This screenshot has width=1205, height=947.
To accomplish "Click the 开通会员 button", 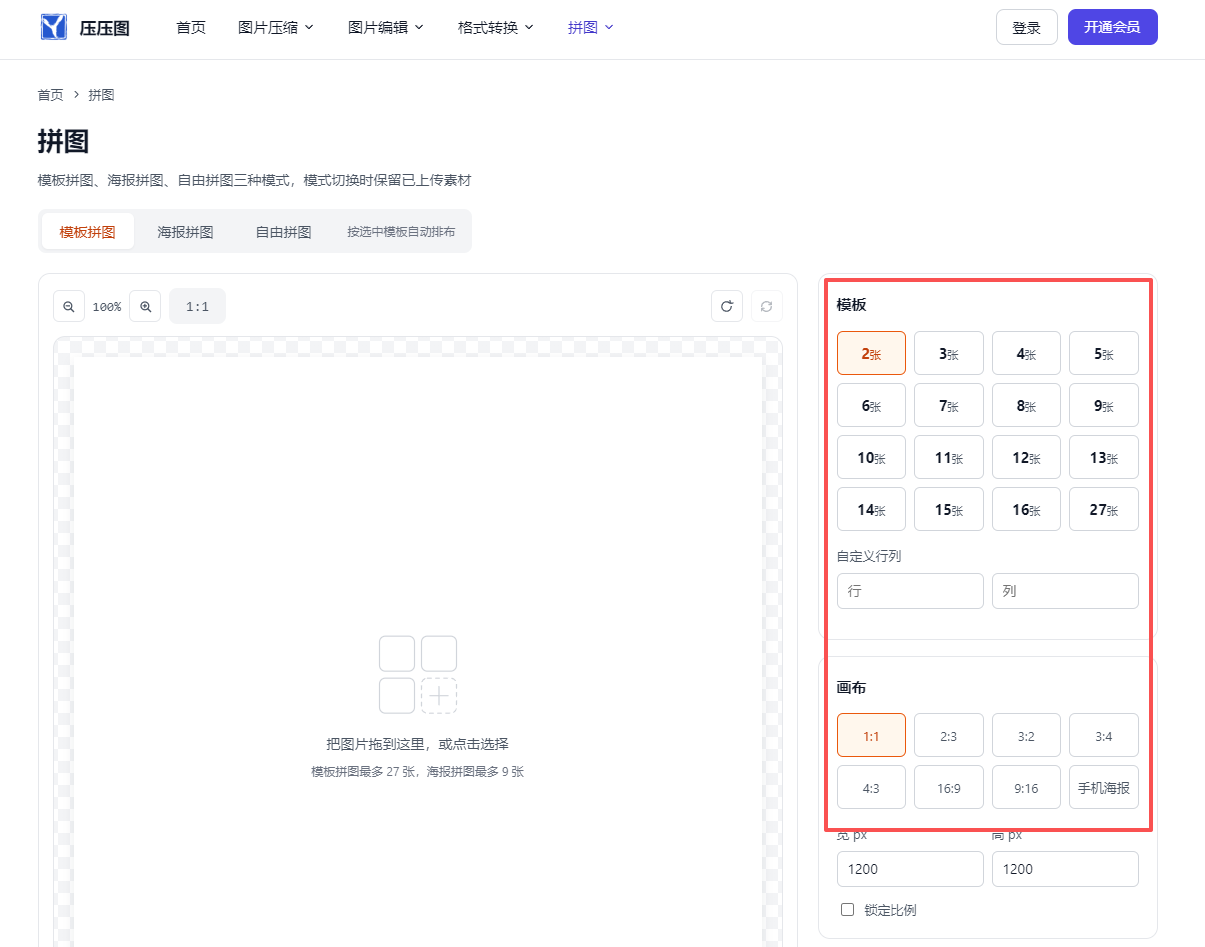I will click(x=1113, y=27).
